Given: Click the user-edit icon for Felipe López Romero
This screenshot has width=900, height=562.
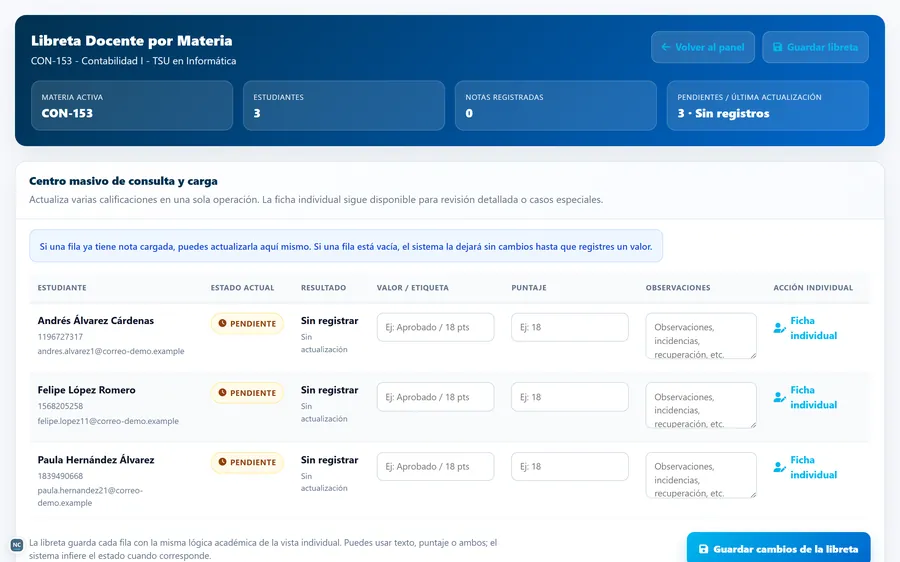Looking at the screenshot, I should click(x=779, y=397).
